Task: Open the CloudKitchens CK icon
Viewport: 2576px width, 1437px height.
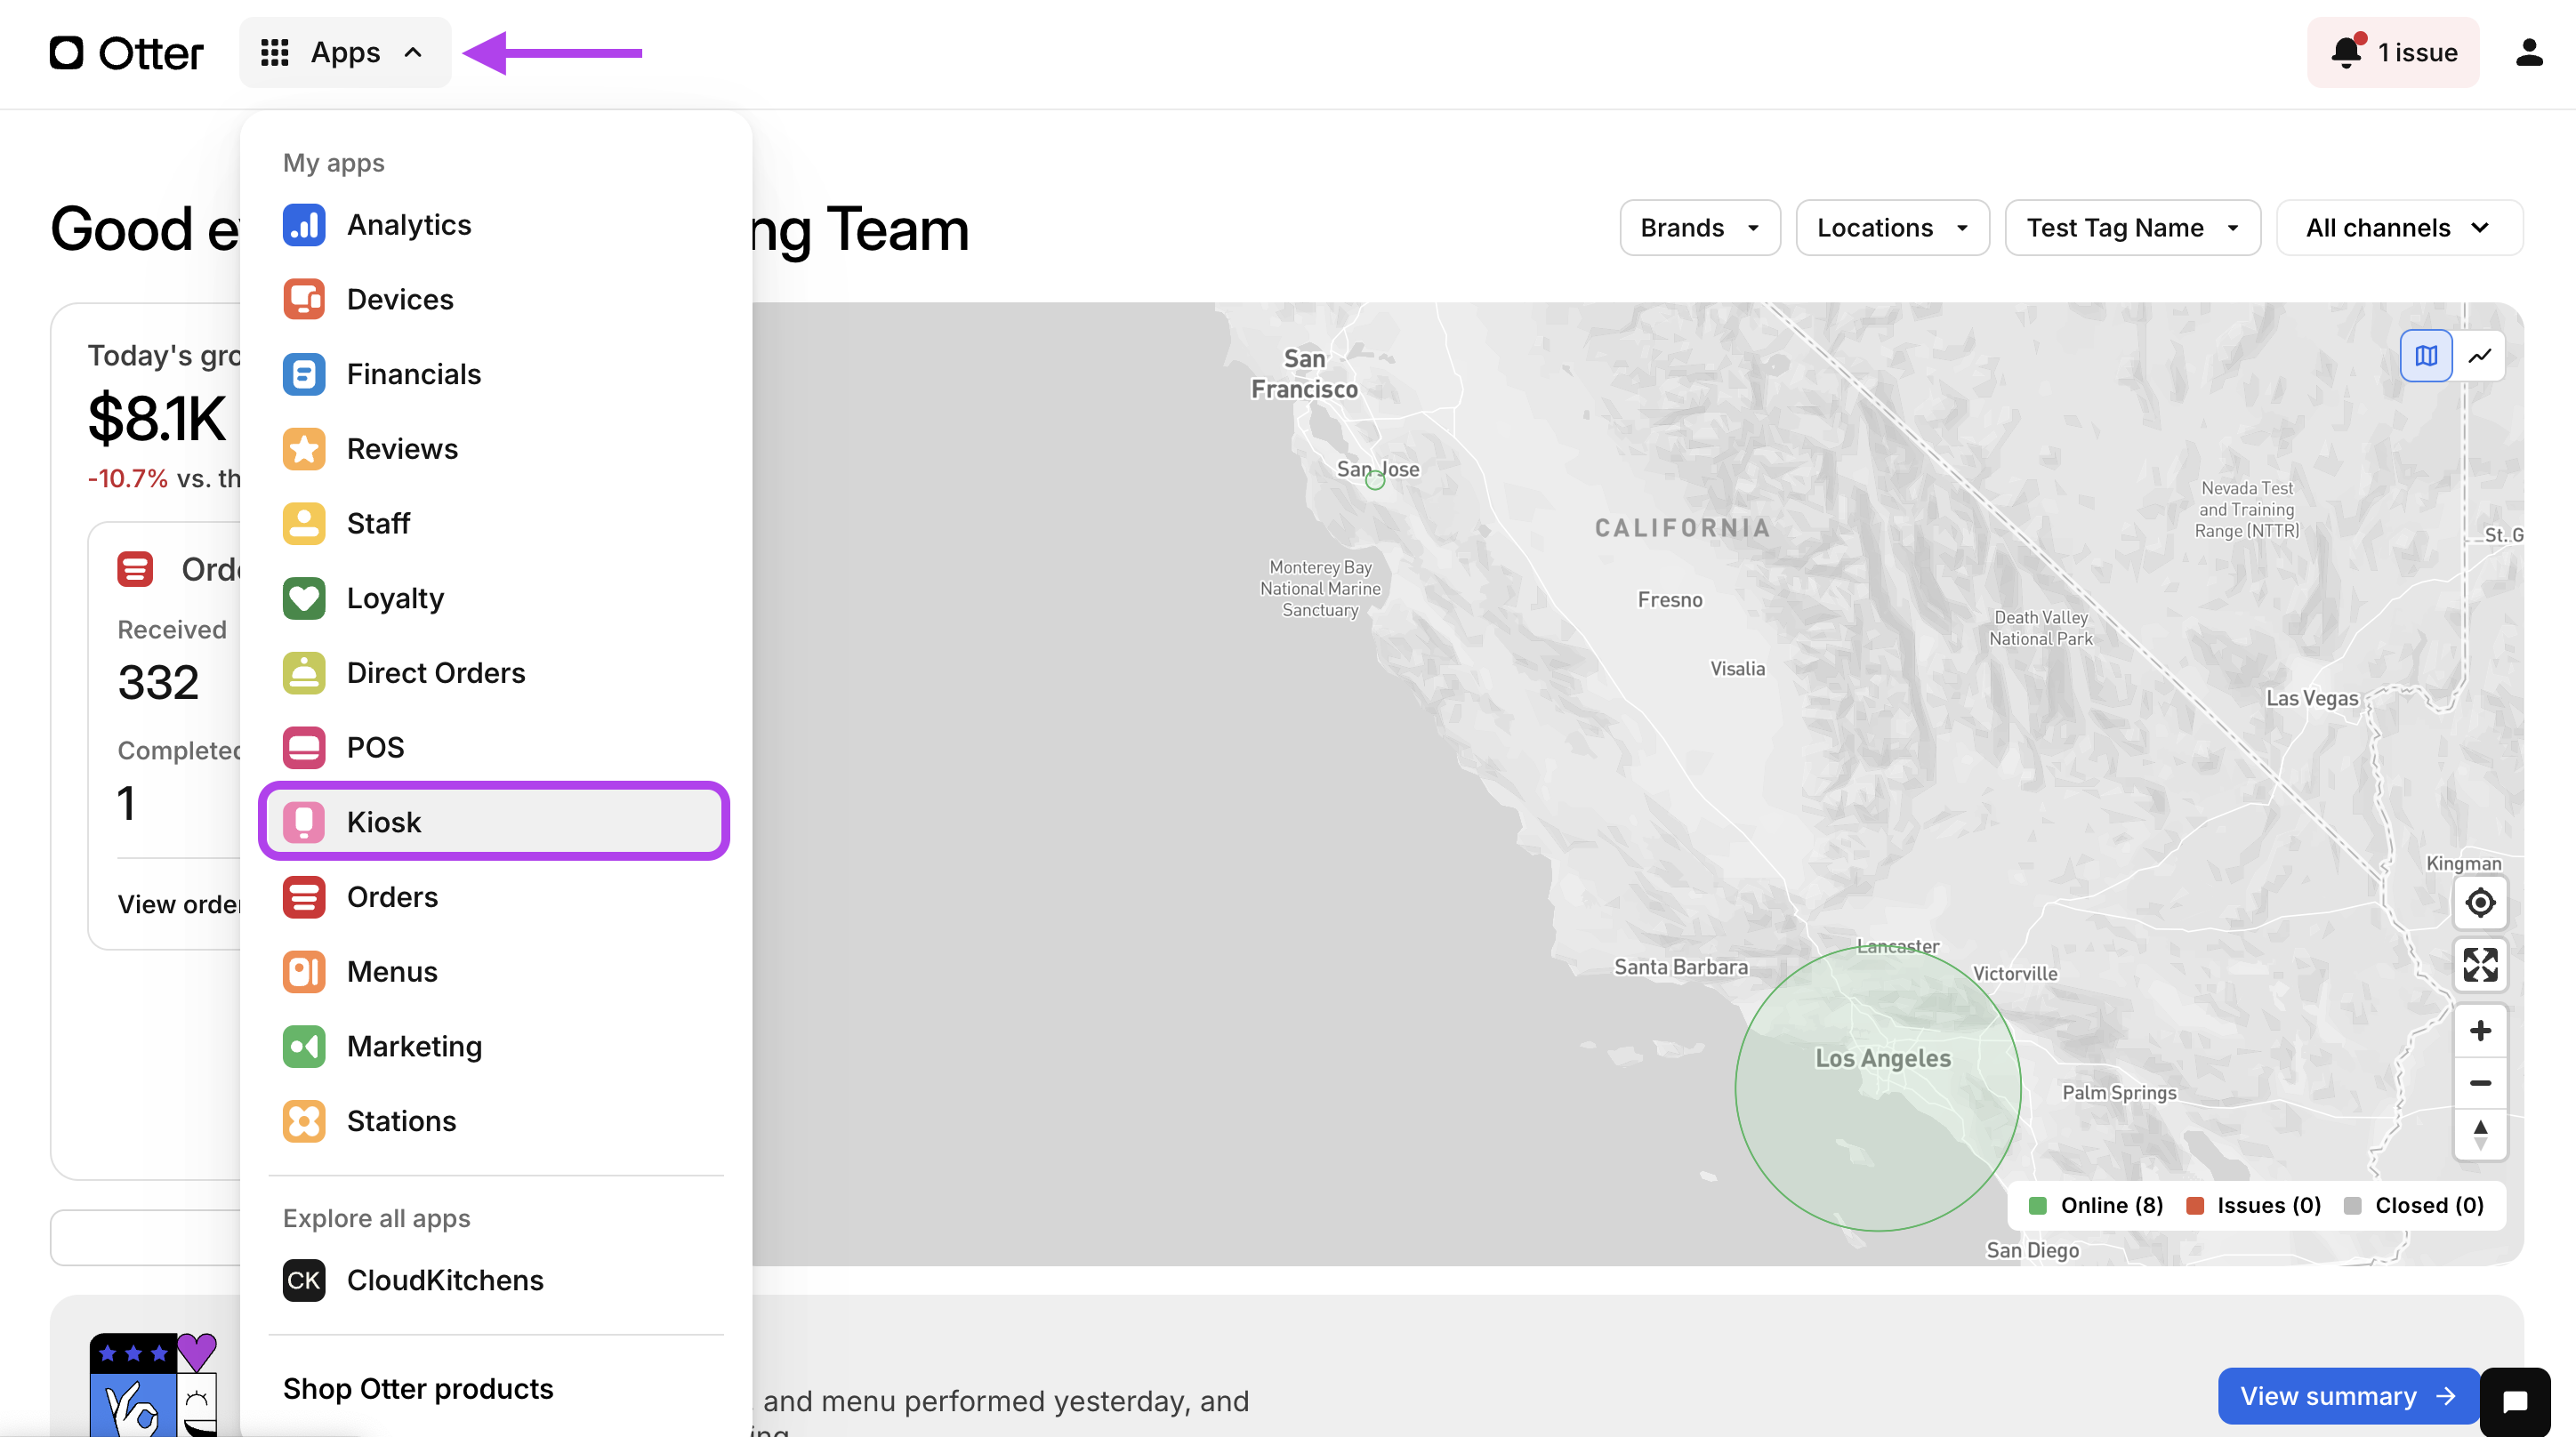Action: [304, 1280]
